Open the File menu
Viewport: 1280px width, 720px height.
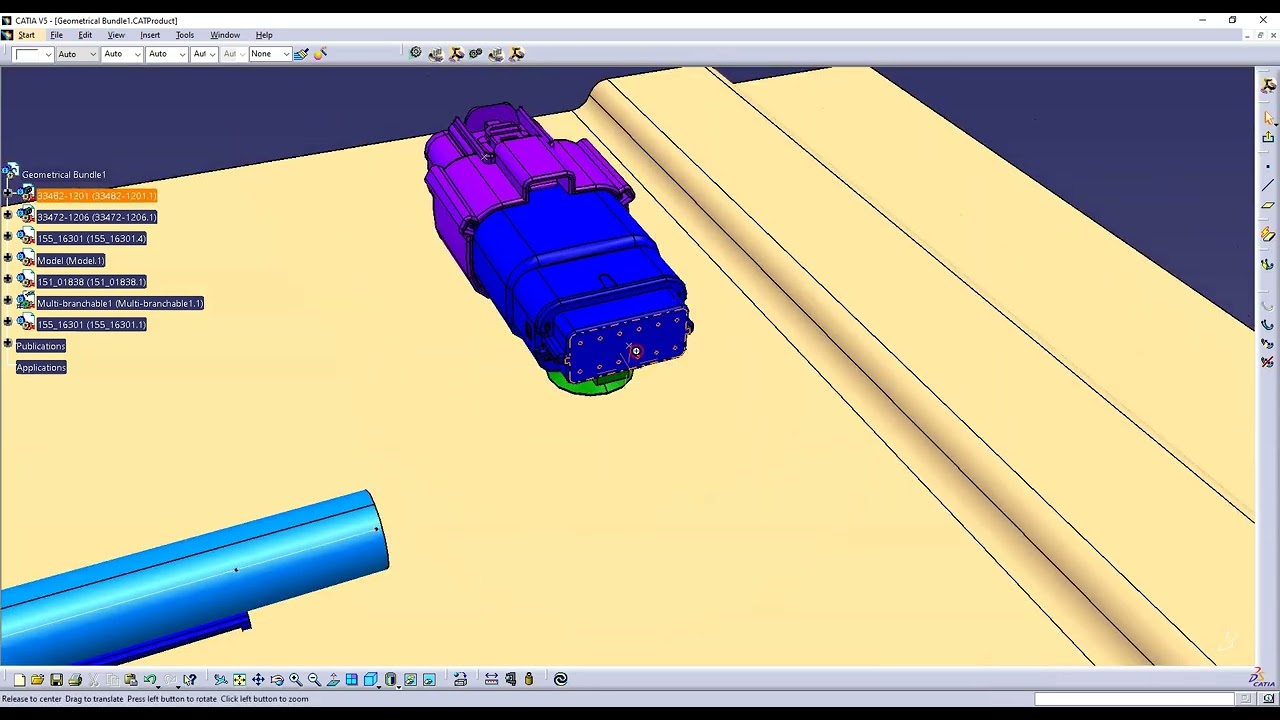[57, 35]
